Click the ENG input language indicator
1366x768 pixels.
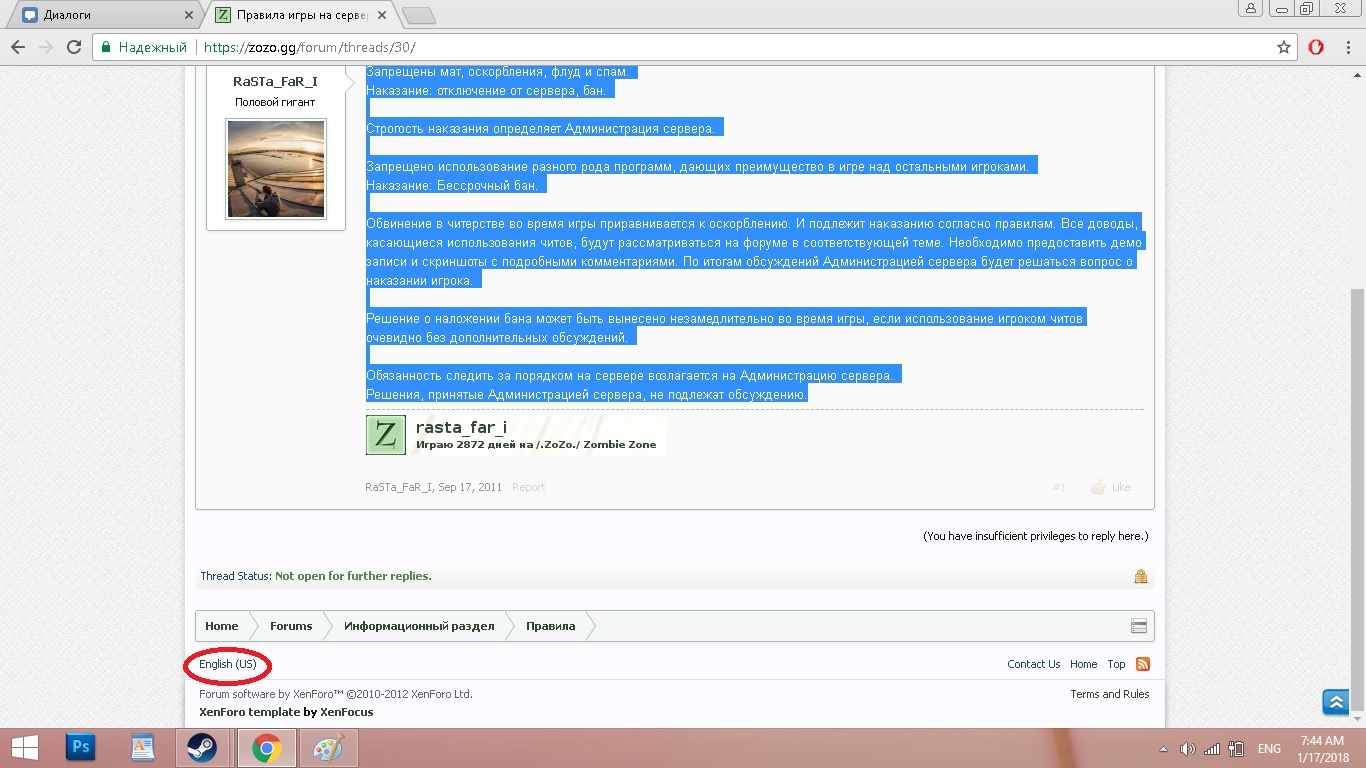1269,749
